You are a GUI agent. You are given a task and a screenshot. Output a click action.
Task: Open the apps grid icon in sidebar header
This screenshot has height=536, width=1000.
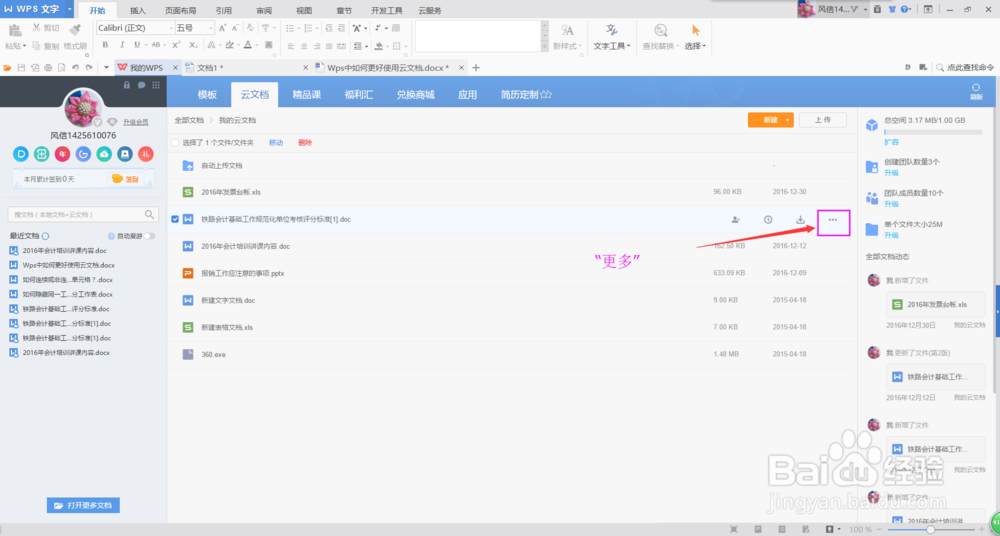coord(156,85)
